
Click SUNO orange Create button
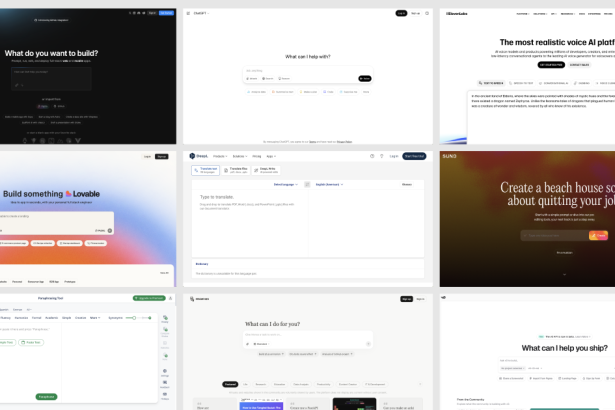pos(598,235)
